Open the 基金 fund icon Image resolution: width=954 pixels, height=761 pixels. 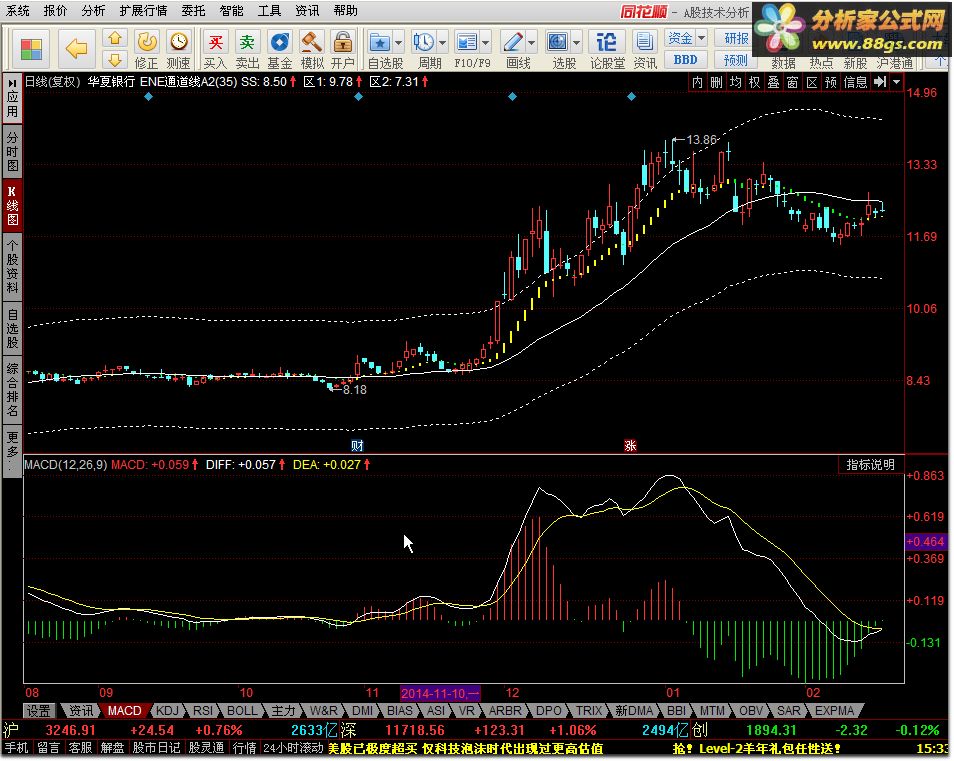point(279,50)
